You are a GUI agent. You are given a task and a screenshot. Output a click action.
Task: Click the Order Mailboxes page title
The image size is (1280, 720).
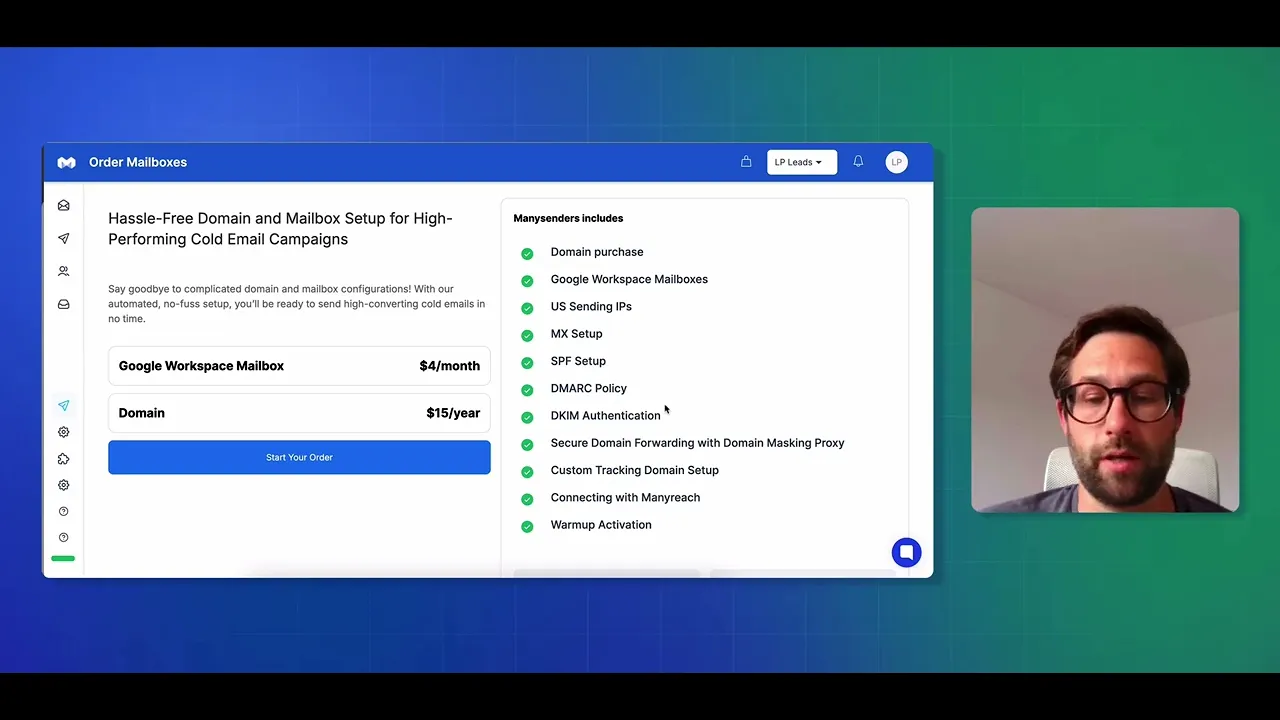(x=138, y=162)
